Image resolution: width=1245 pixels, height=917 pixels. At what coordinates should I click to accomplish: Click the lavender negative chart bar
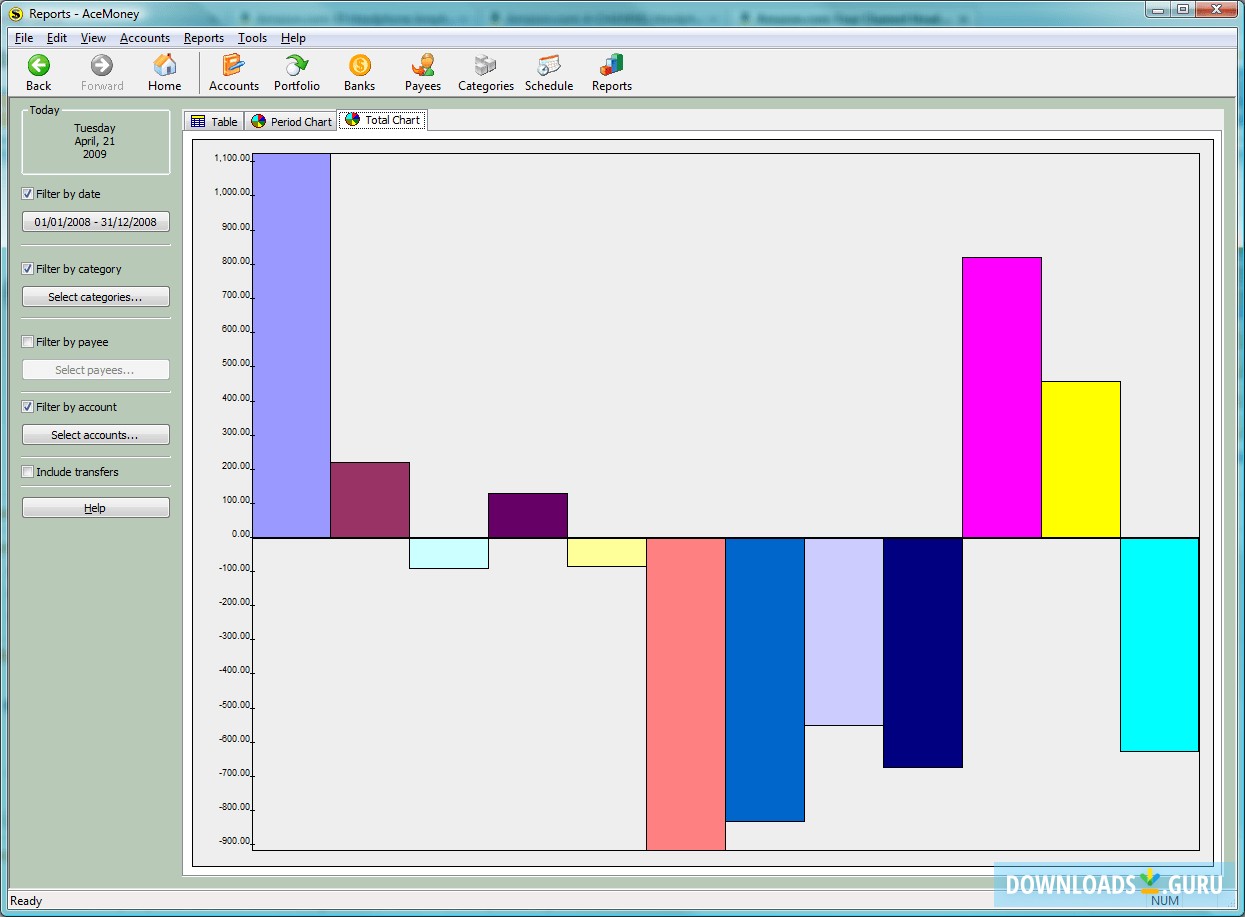click(x=844, y=631)
